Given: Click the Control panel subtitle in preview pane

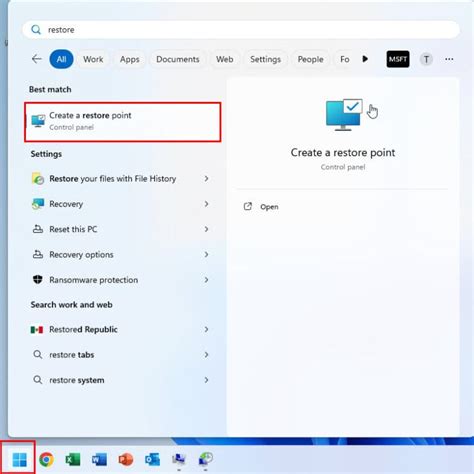Looking at the screenshot, I should tap(343, 167).
